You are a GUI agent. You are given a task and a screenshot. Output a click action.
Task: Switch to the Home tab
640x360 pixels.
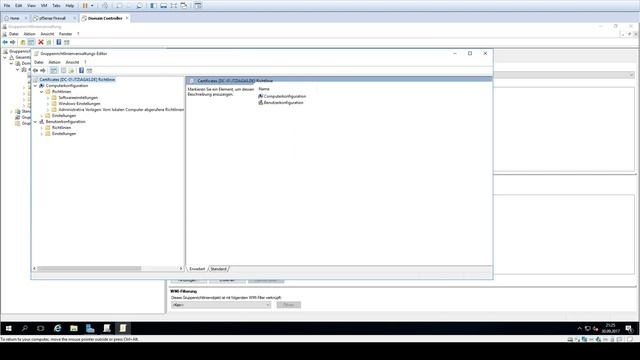point(14,18)
